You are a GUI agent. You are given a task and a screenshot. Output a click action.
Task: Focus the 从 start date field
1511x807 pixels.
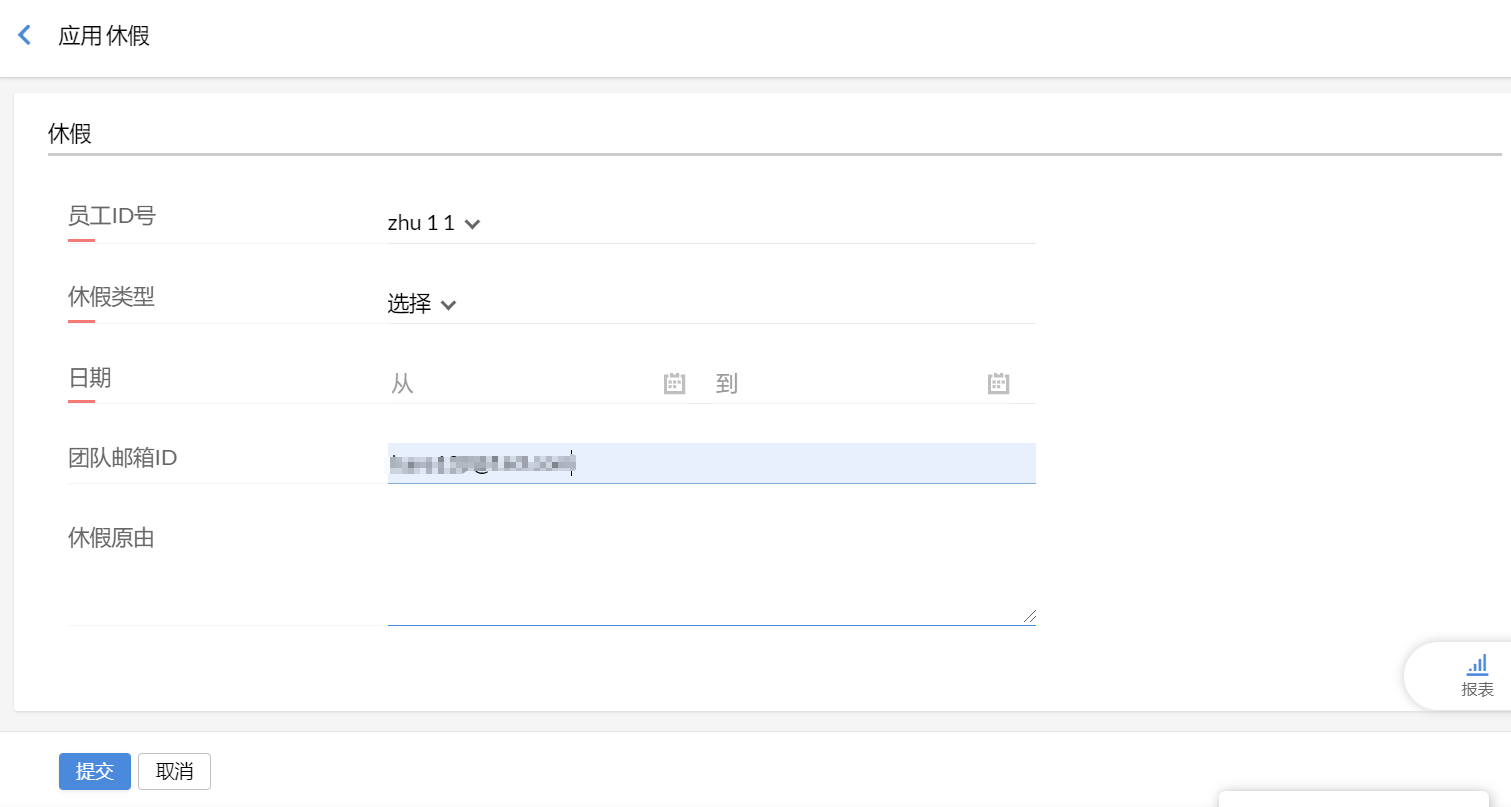(x=520, y=384)
